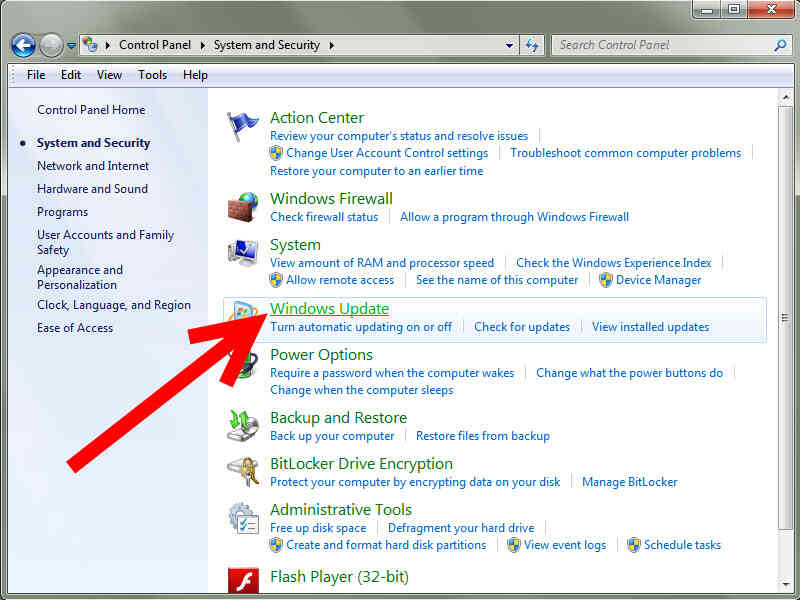Image resolution: width=800 pixels, height=600 pixels.
Task: Select Network and Internet in the sidebar
Action: pyautogui.click(x=92, y=166)
